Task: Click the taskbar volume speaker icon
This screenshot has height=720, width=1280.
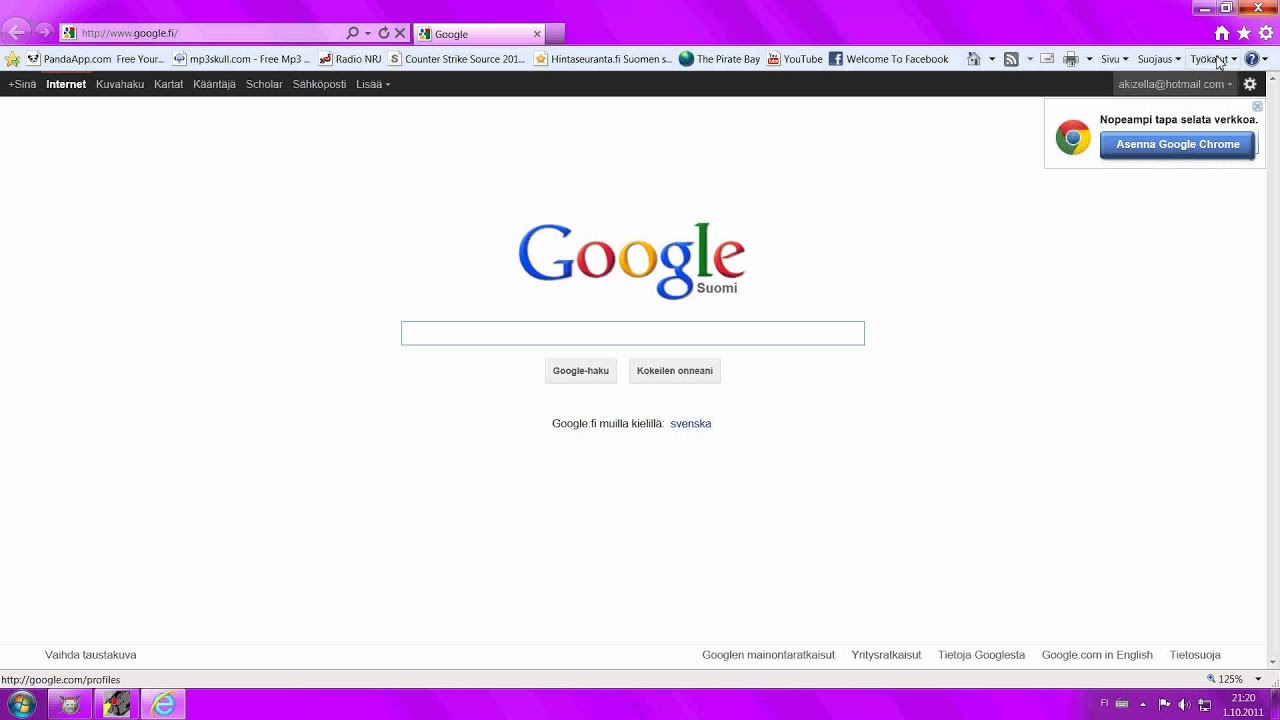Action: pos(1184,704)
